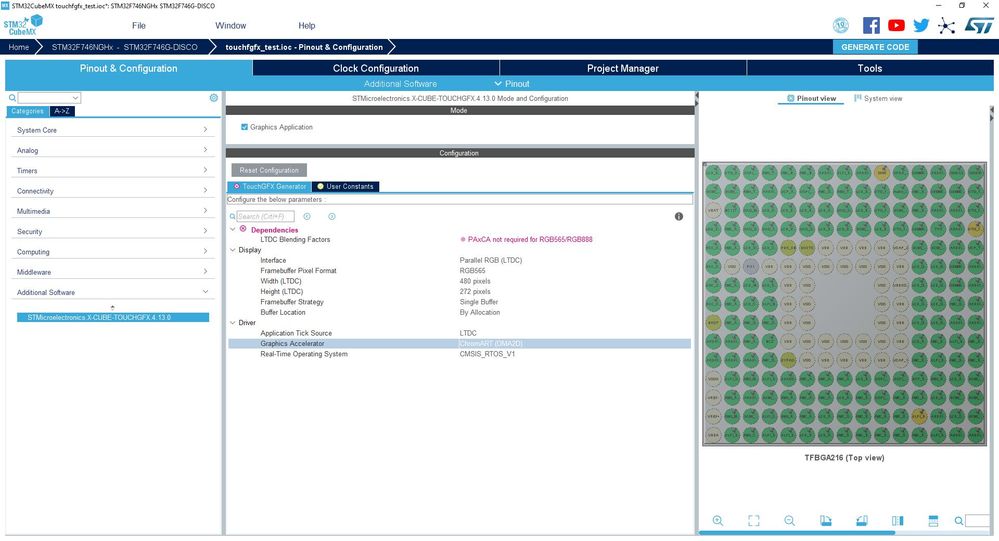Click the Dependencies warning icon
Image resolution: width=999 pixels, height=541 pixels.
(x=243, y=229)
